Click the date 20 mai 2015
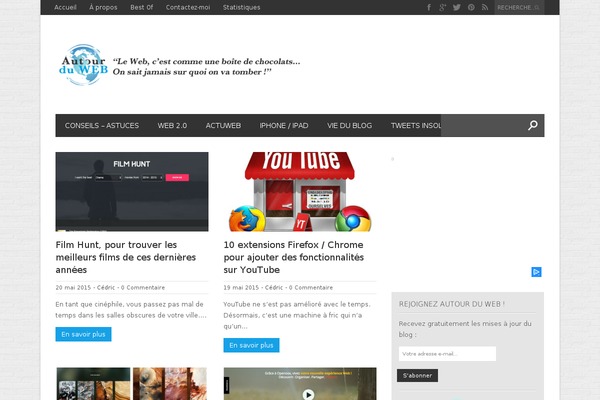600x400 pixels. [73, 287]
